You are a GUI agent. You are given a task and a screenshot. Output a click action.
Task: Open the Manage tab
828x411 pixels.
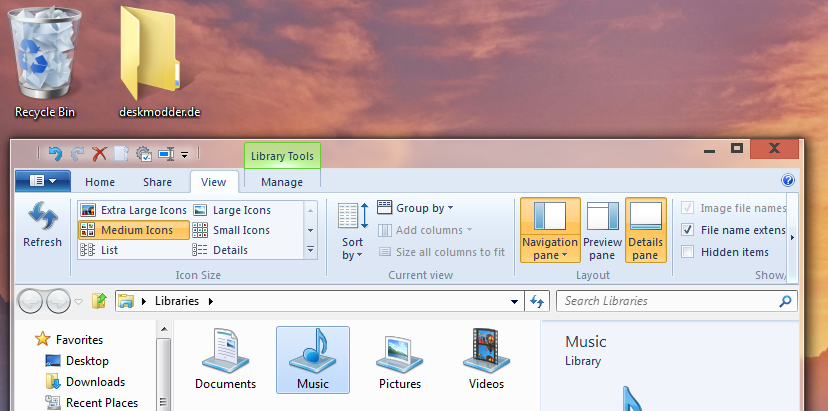[x=282, y=182]
